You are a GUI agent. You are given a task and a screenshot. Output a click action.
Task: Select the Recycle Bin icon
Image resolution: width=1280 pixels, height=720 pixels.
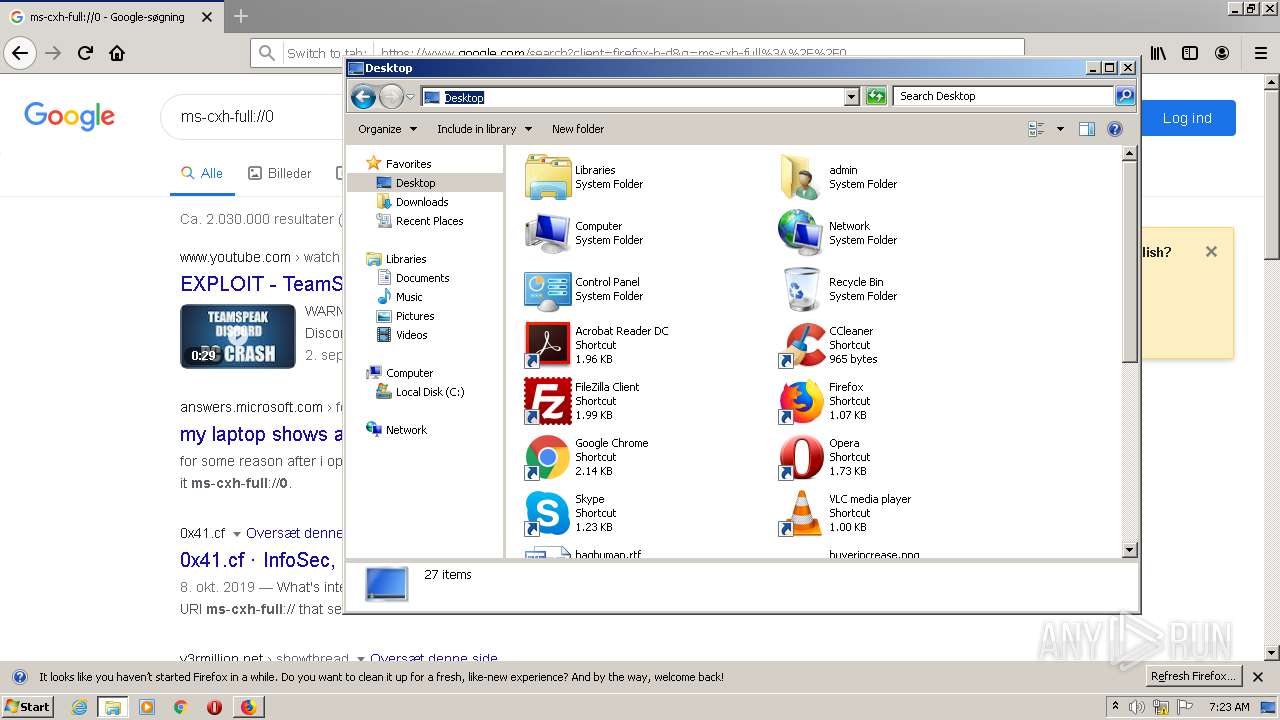[x=801, y=289]
